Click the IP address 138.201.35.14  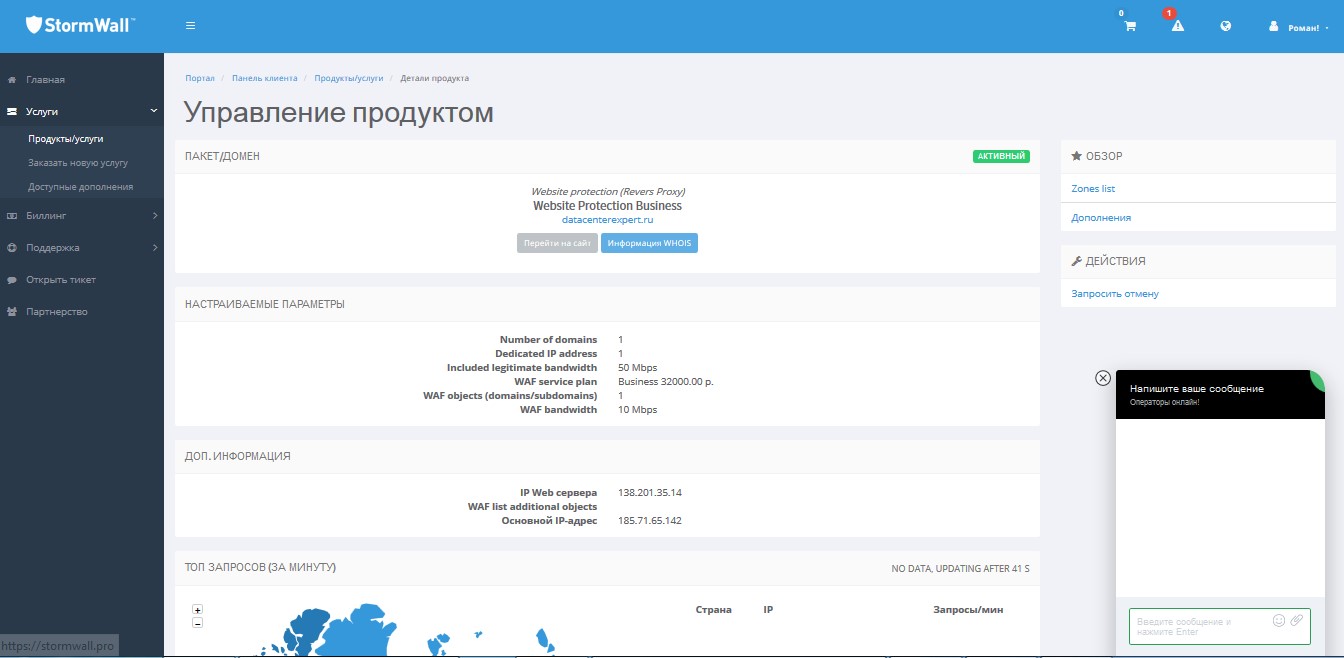(x=650, y=492)
